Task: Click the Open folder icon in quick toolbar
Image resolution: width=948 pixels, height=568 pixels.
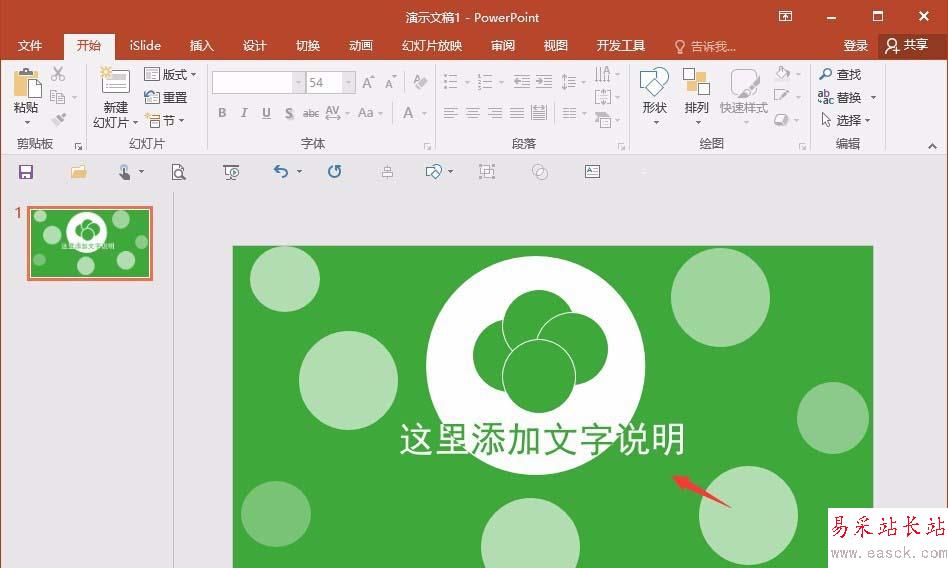Action: (79, 172)
